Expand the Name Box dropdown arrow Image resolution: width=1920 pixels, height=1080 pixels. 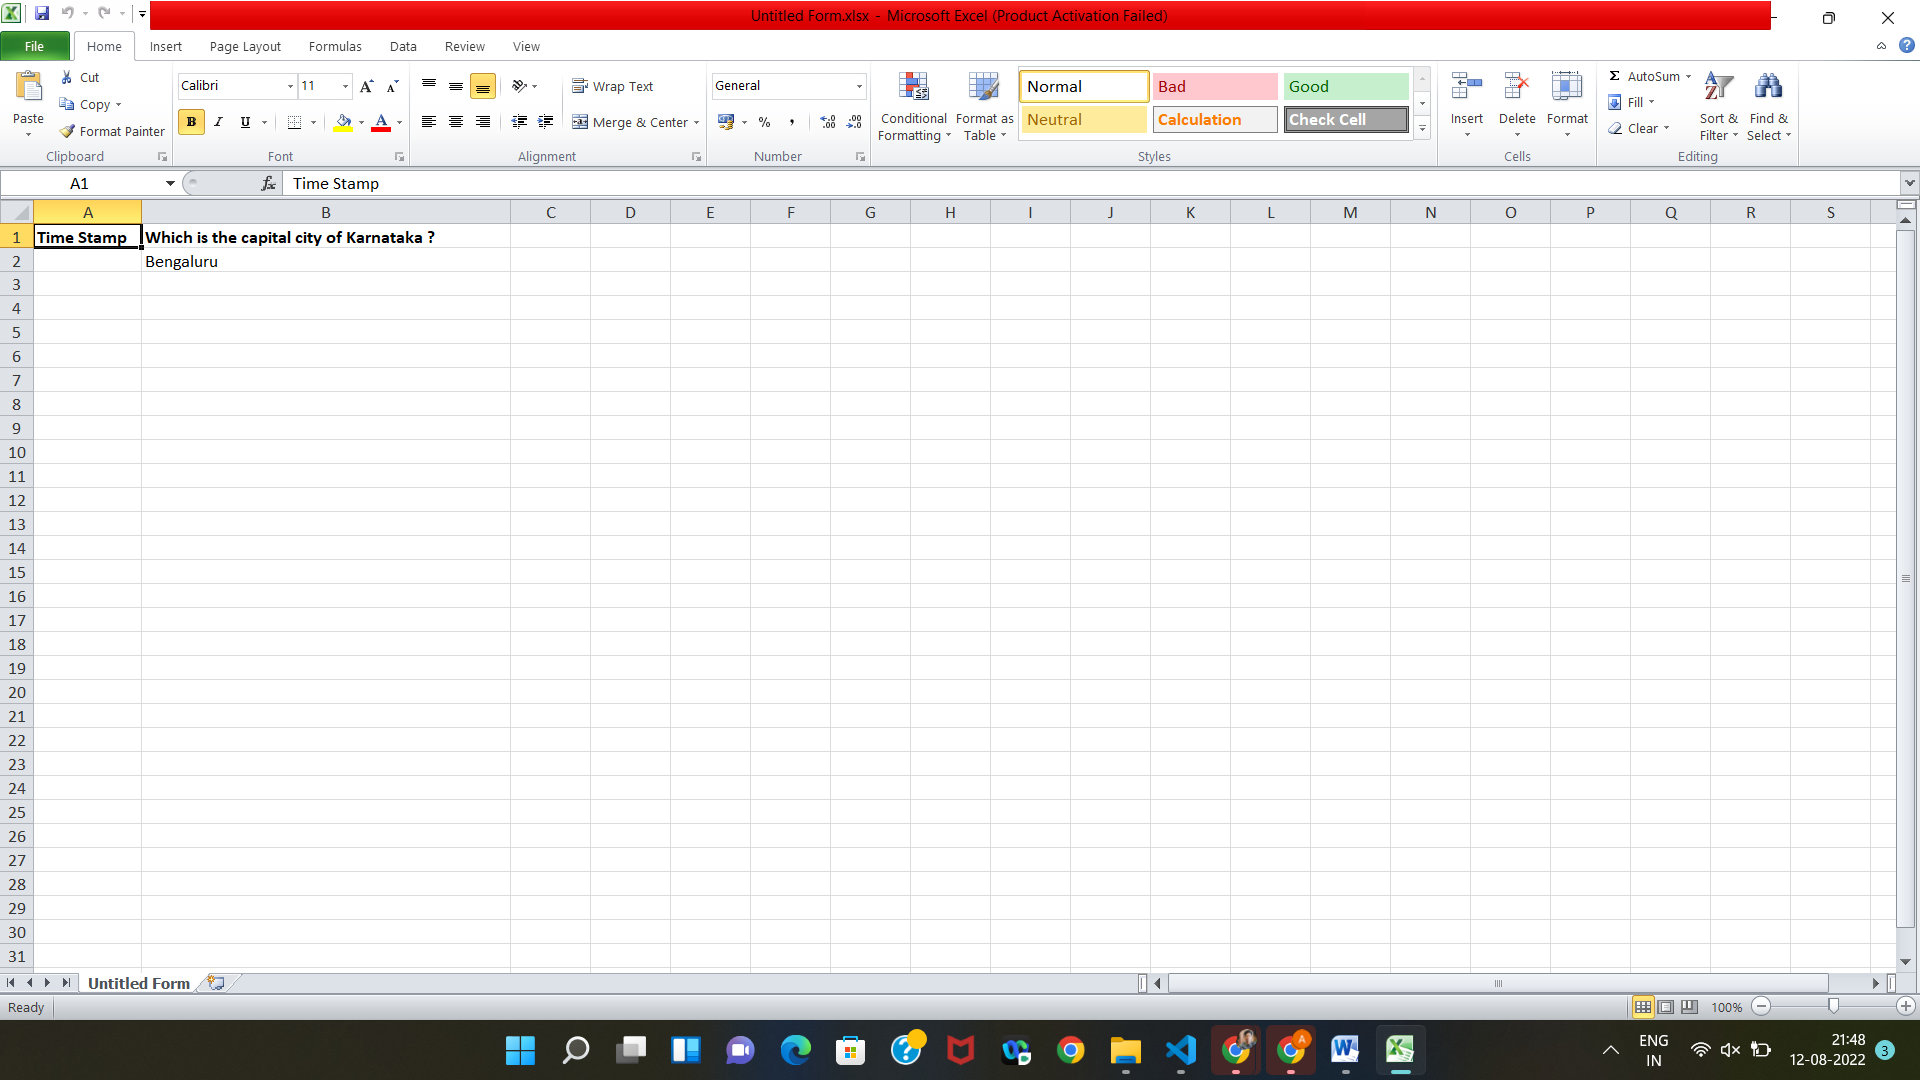tap(170, 183)
